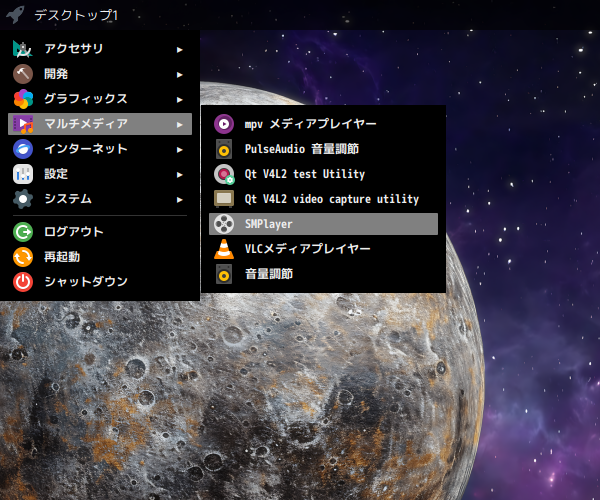The height and width of the screenshot is (500, 600).
Task: Choose 再起動 from the menu
Action: (x=100, y=257)
